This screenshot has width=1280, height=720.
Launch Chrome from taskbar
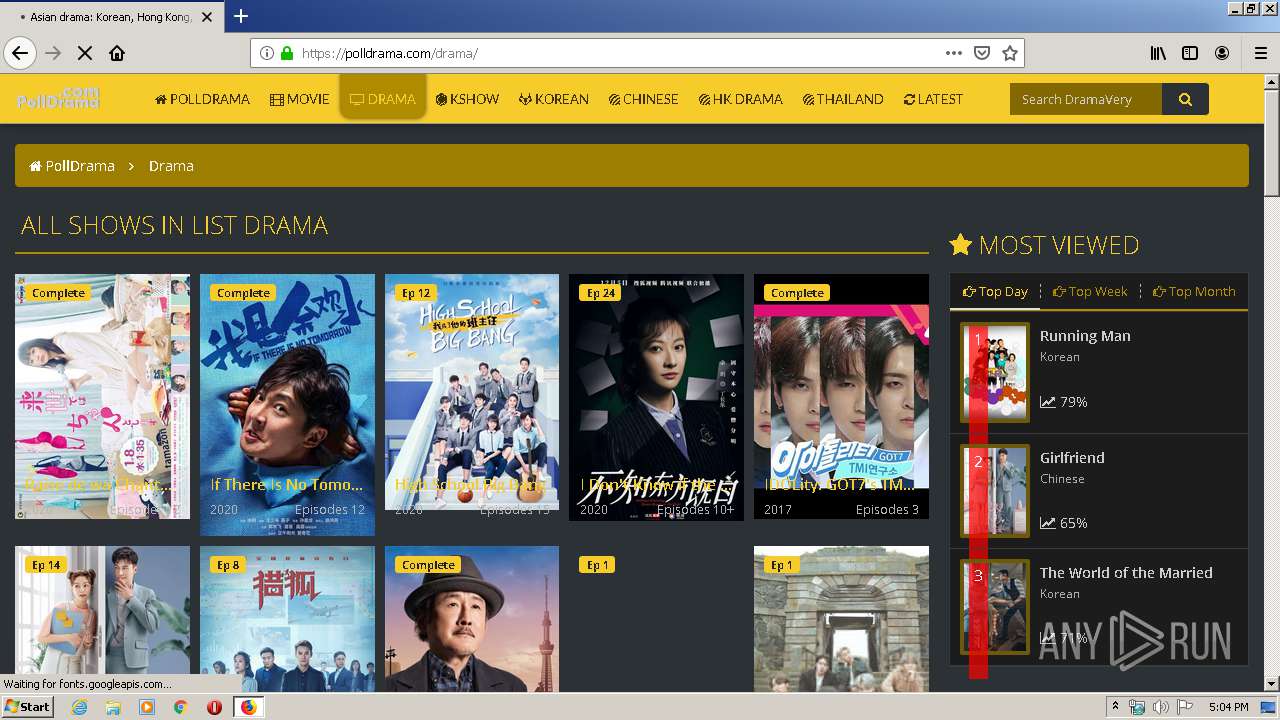[180, 707]
